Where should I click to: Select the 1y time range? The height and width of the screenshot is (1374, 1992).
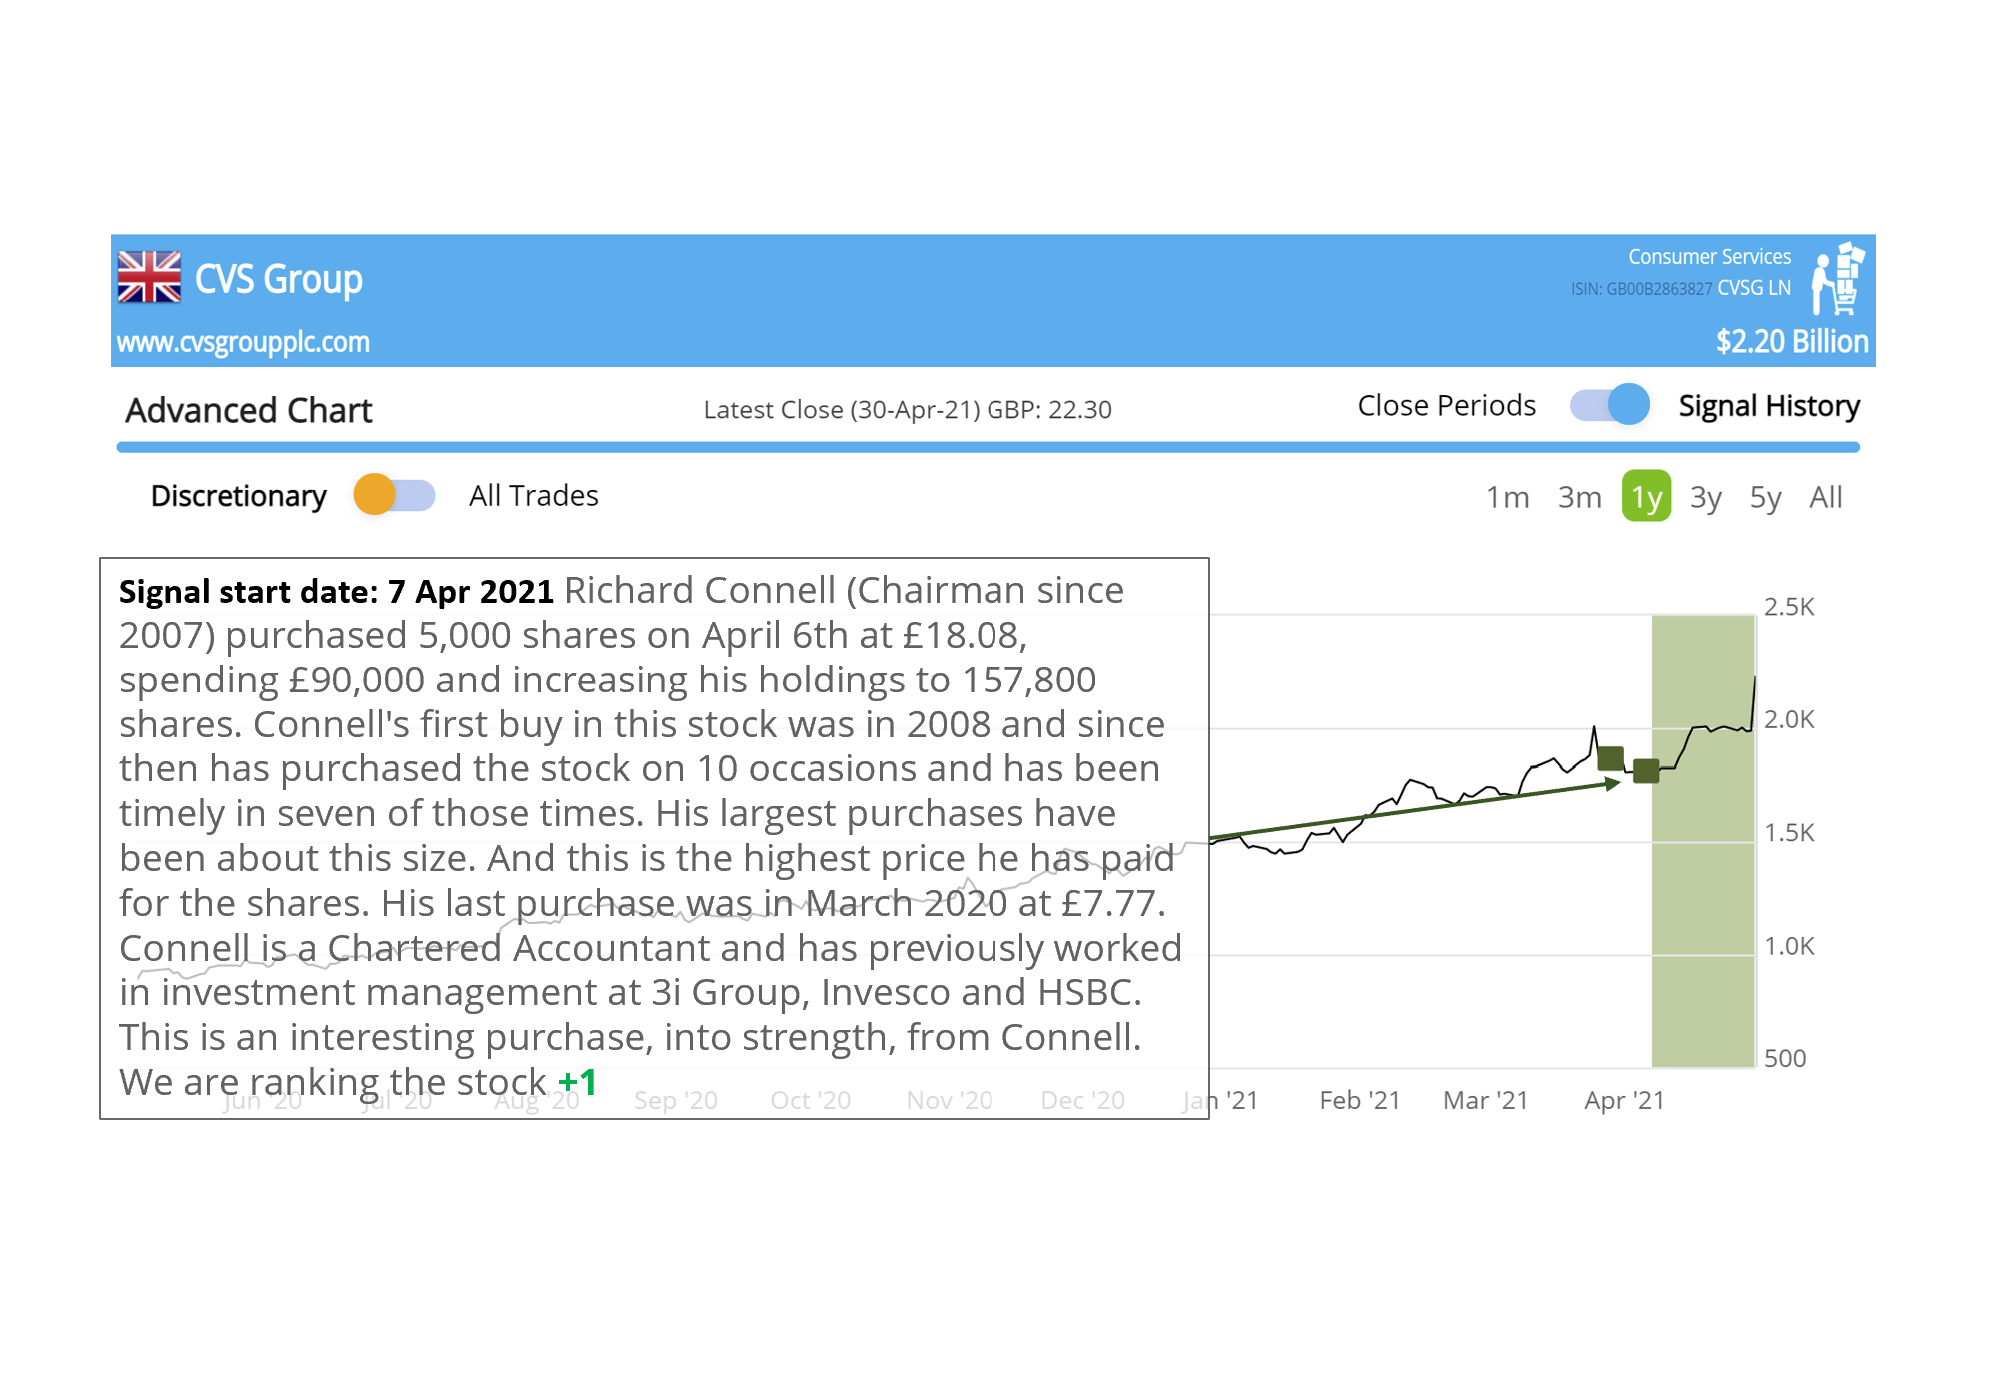pyautogui.click(x=1646, y=497)
